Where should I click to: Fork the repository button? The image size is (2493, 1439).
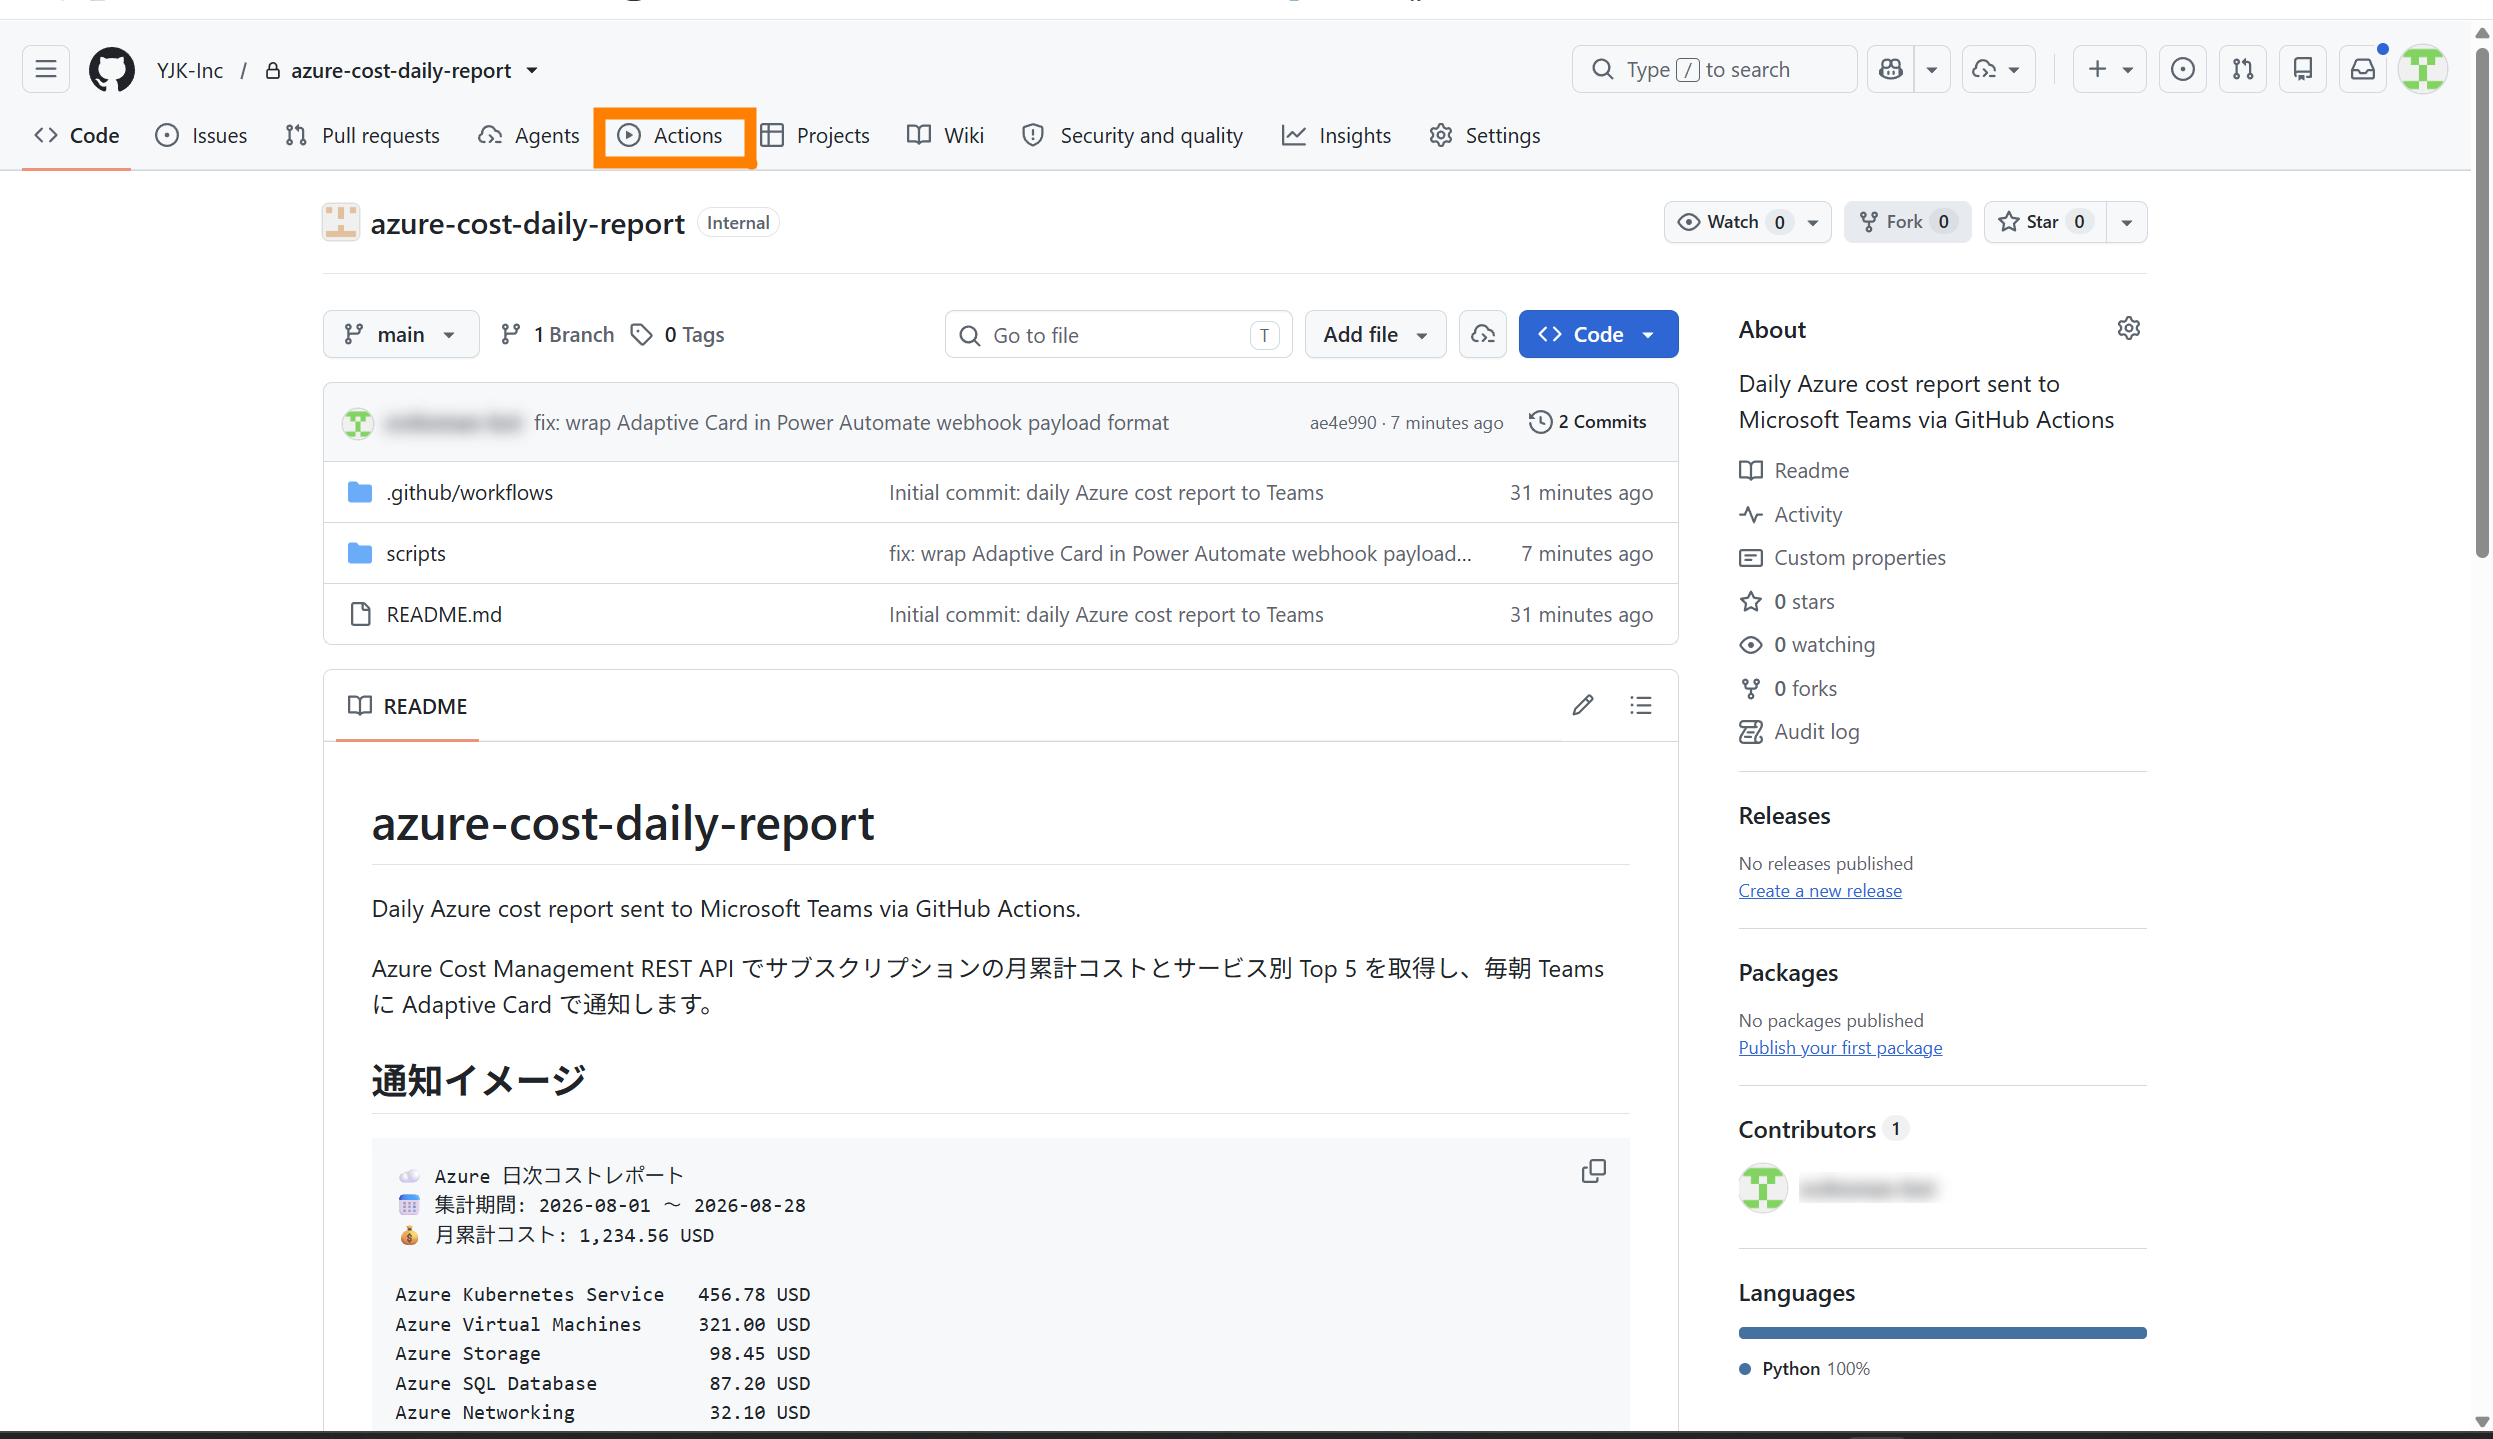click(x=1907, y=222)
